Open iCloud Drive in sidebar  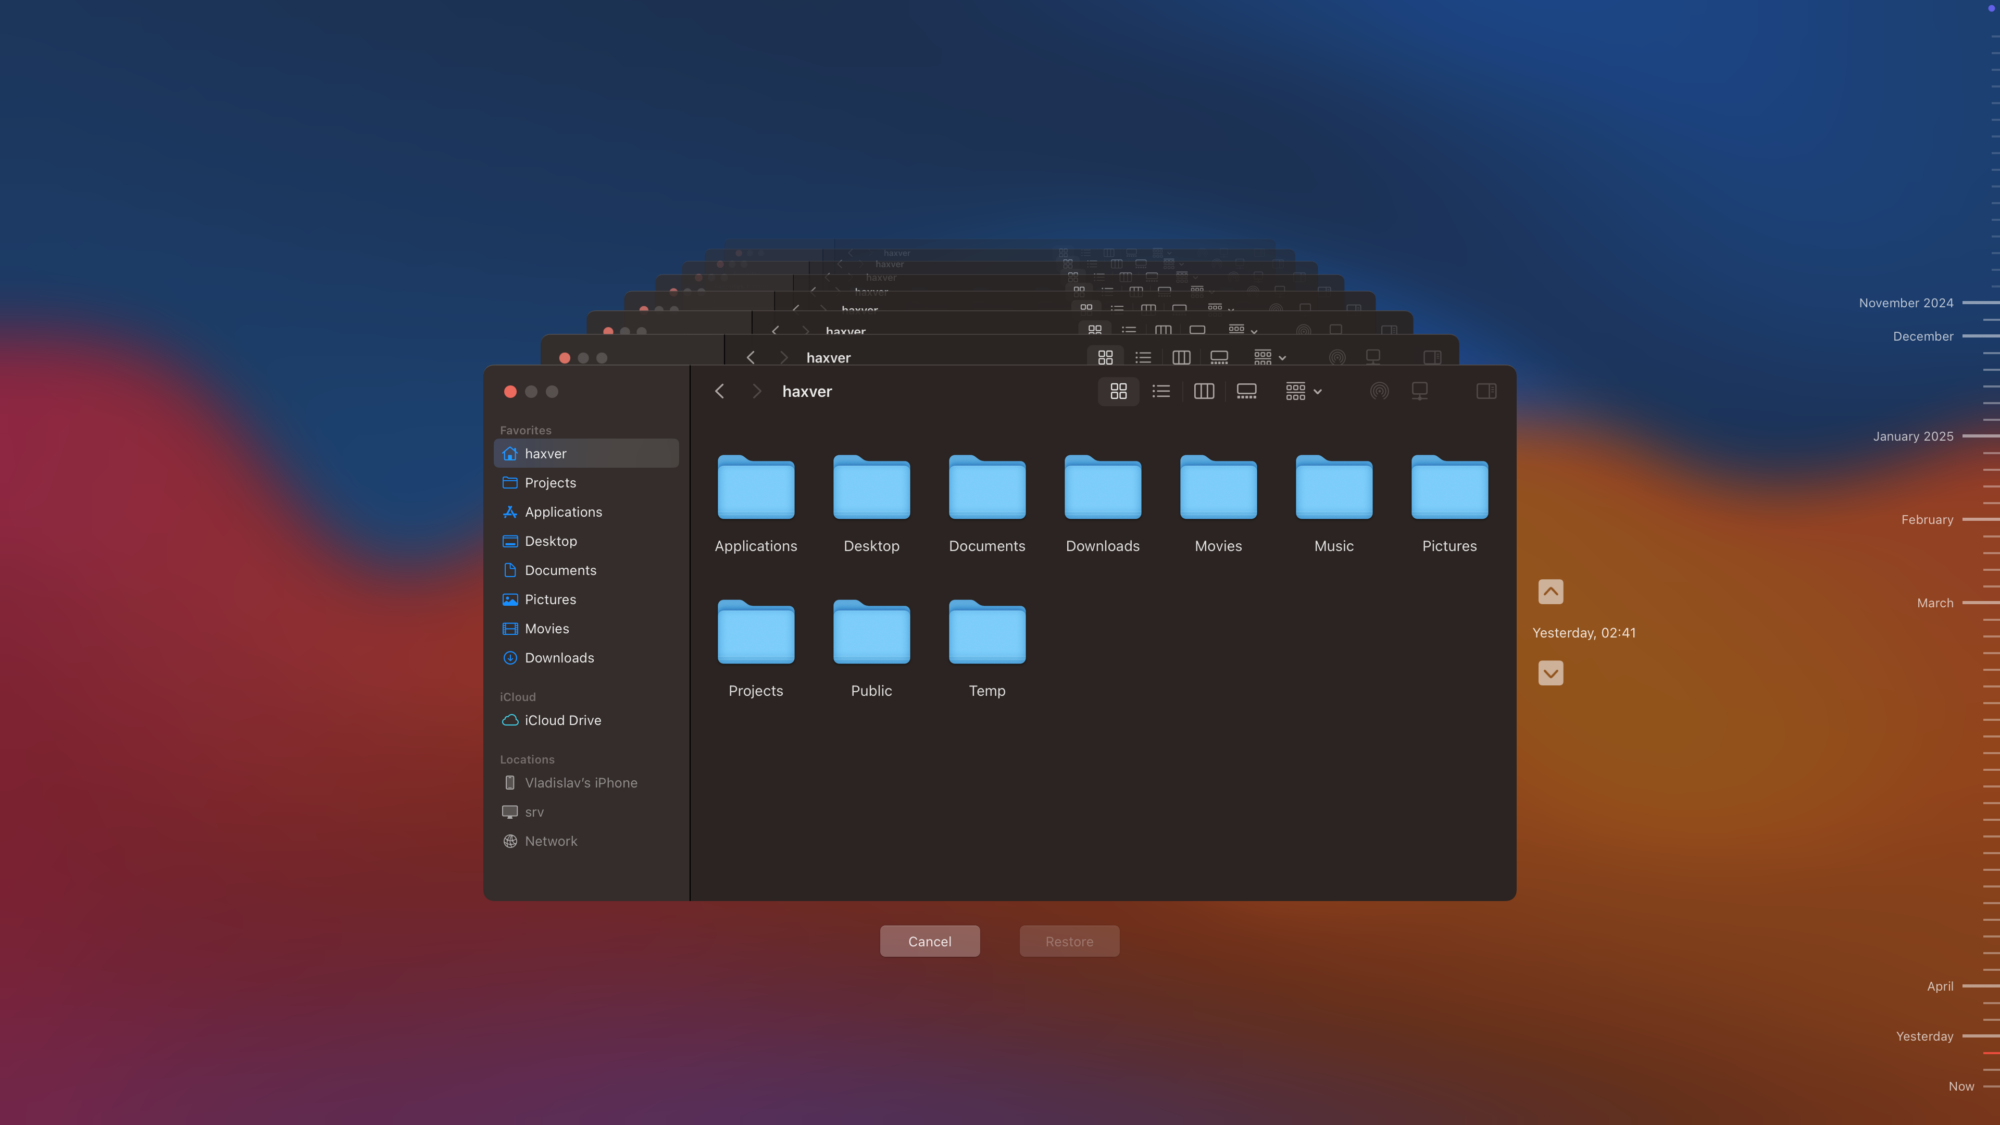click(562, 720)
